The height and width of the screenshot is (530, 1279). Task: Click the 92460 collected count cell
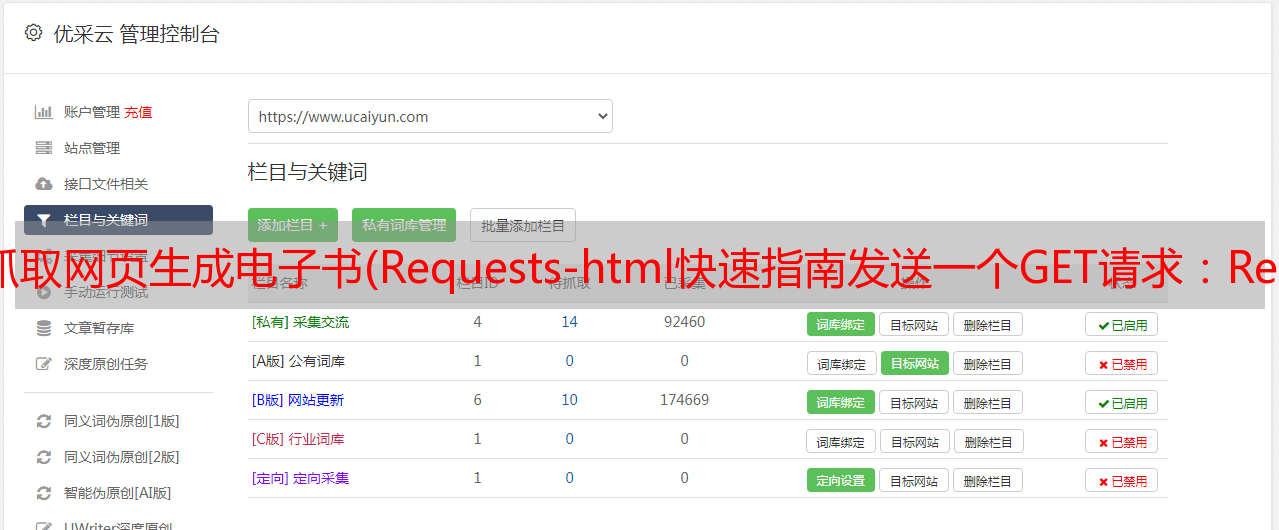coord(684,322)
